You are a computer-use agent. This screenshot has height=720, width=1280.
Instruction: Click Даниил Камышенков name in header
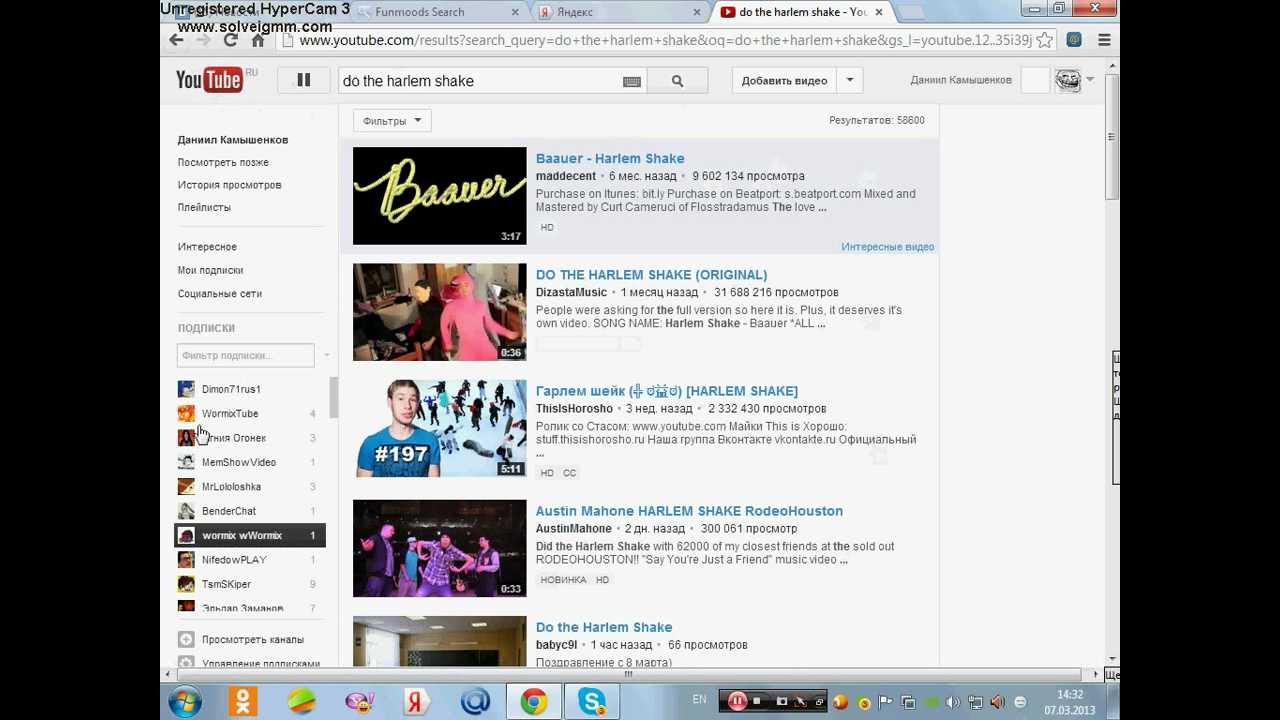tap(961, 80)
